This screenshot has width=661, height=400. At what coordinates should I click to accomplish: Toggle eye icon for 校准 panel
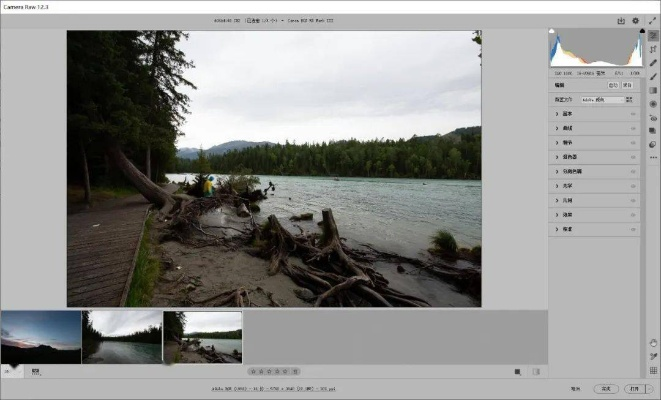pos(633,229)
